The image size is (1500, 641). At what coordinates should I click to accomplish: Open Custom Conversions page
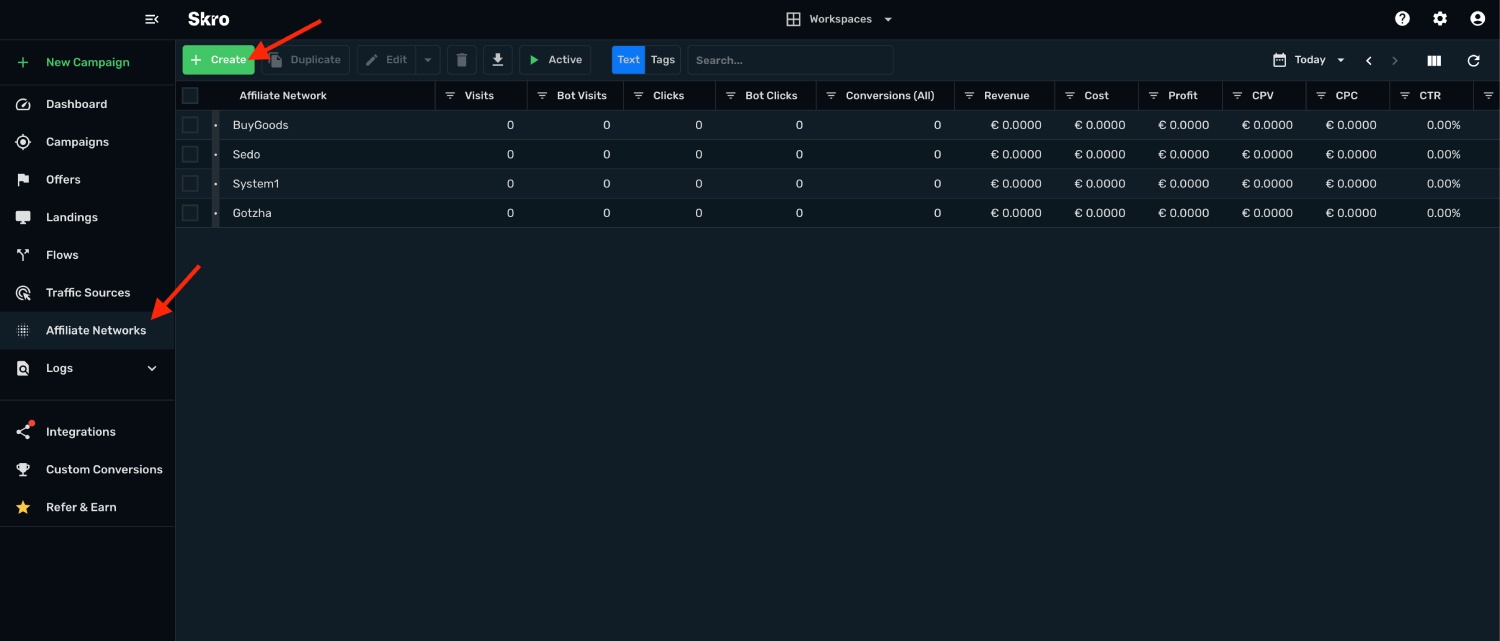tap(87, 469)
